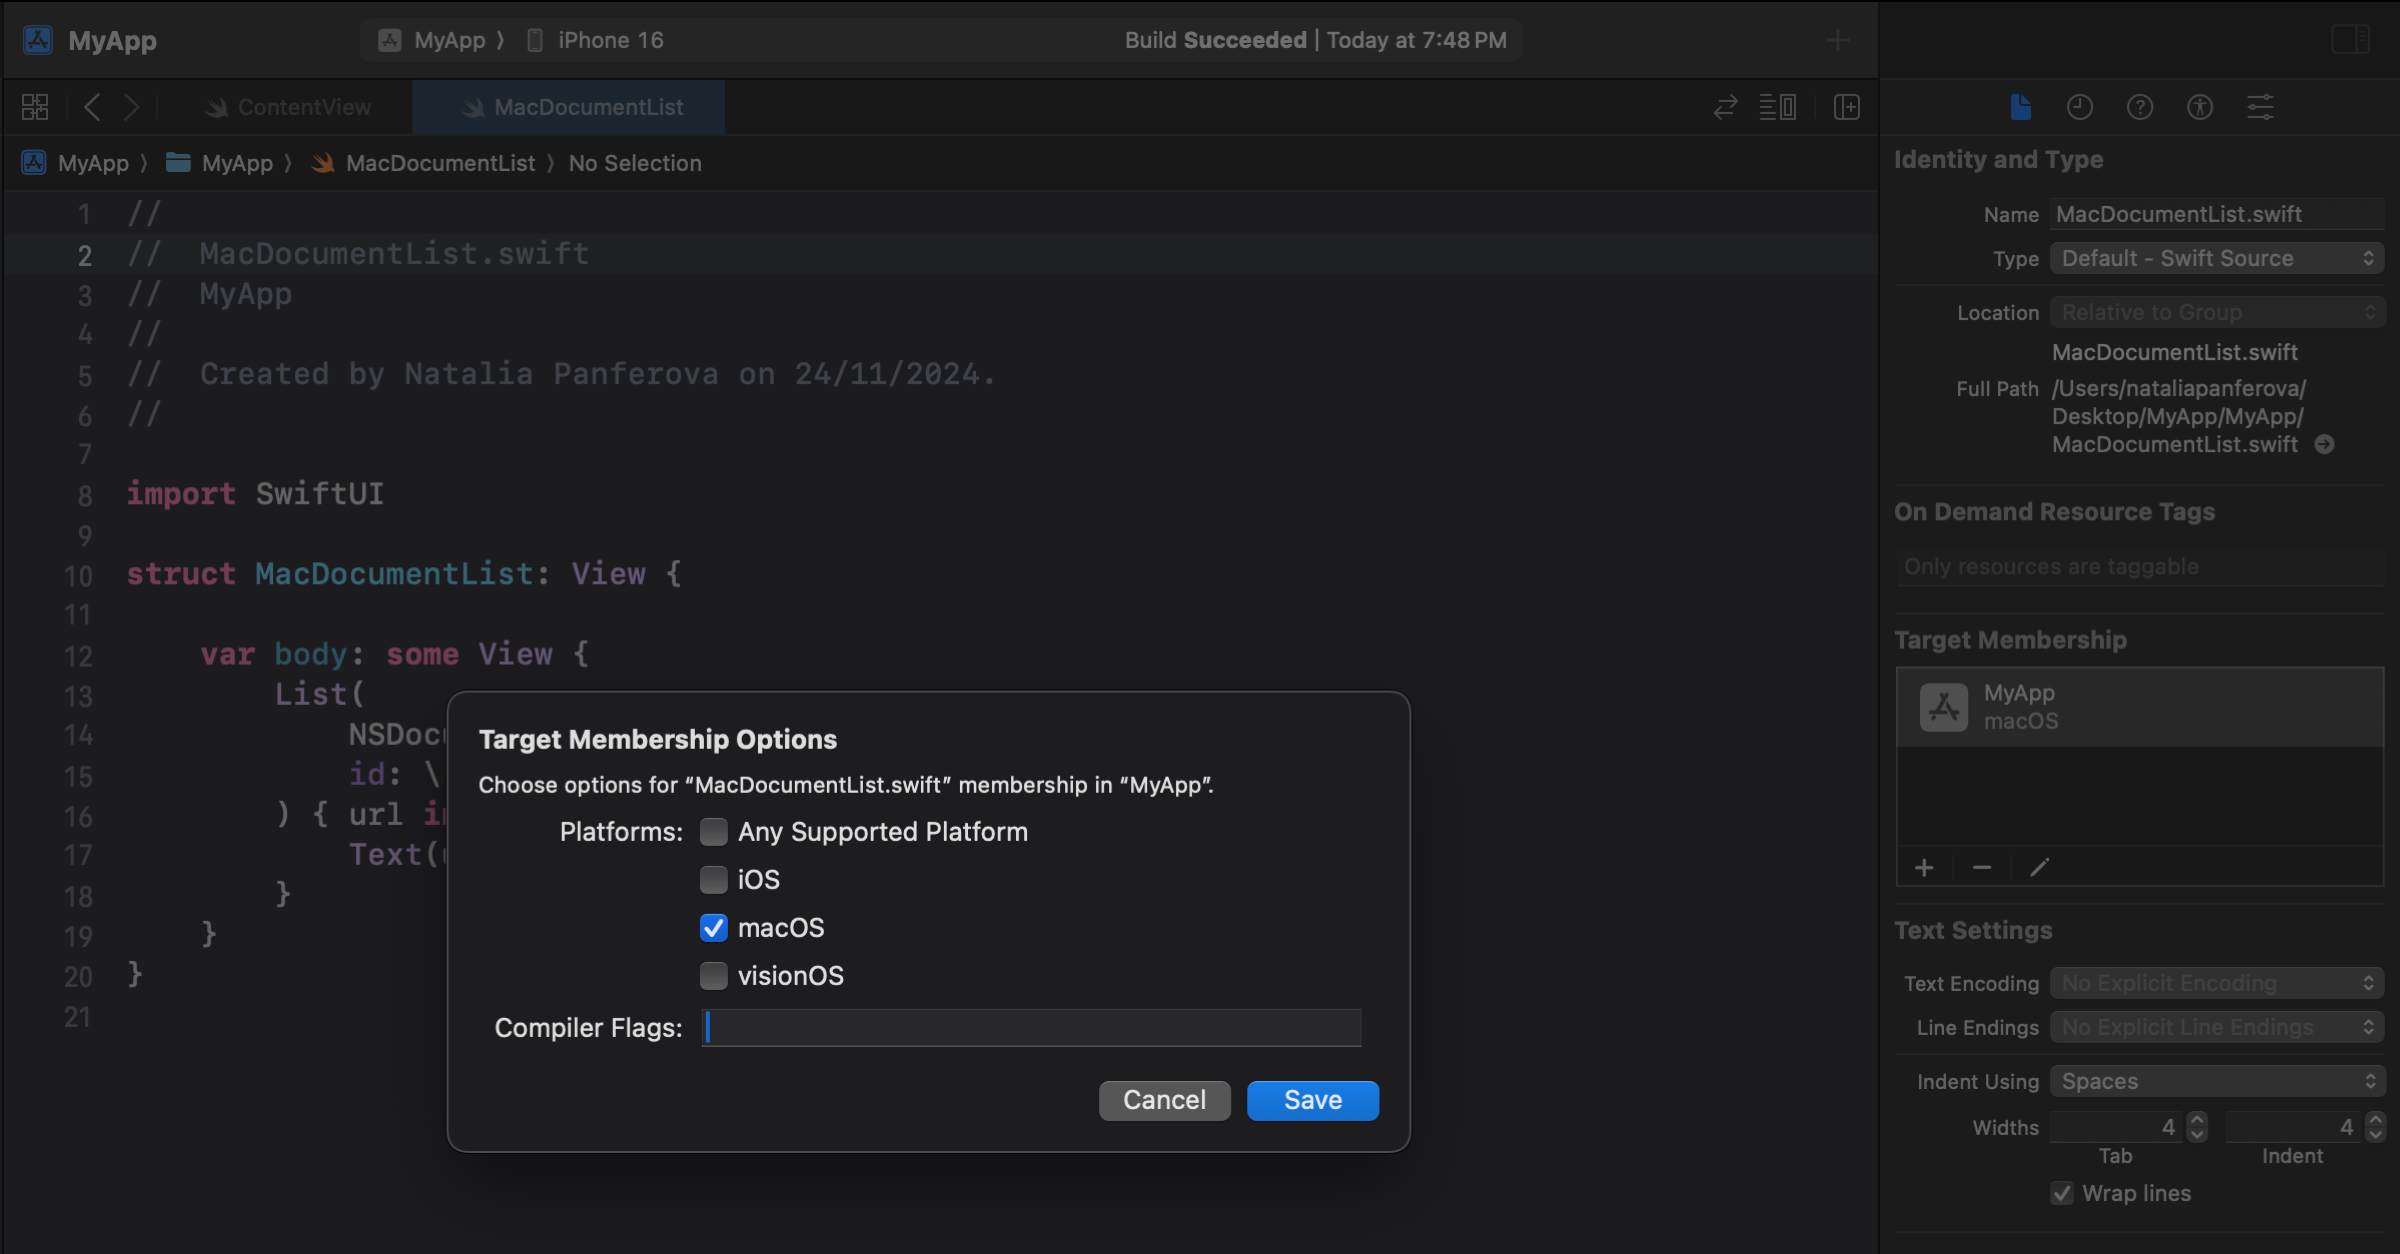
Task: Click the struct MacDocumentList line
Action: pyautogui.click(x=404, y=574)
